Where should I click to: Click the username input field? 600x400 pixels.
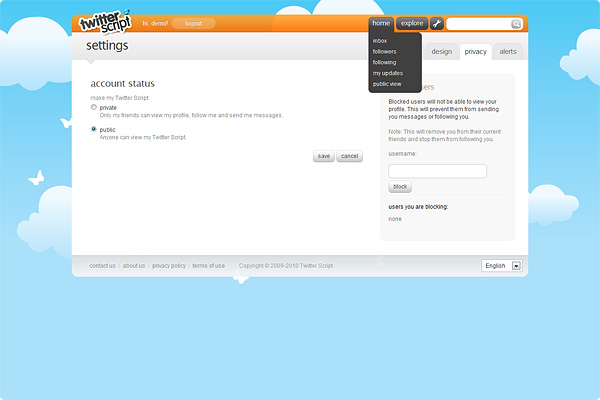click(x=437, y=171)
